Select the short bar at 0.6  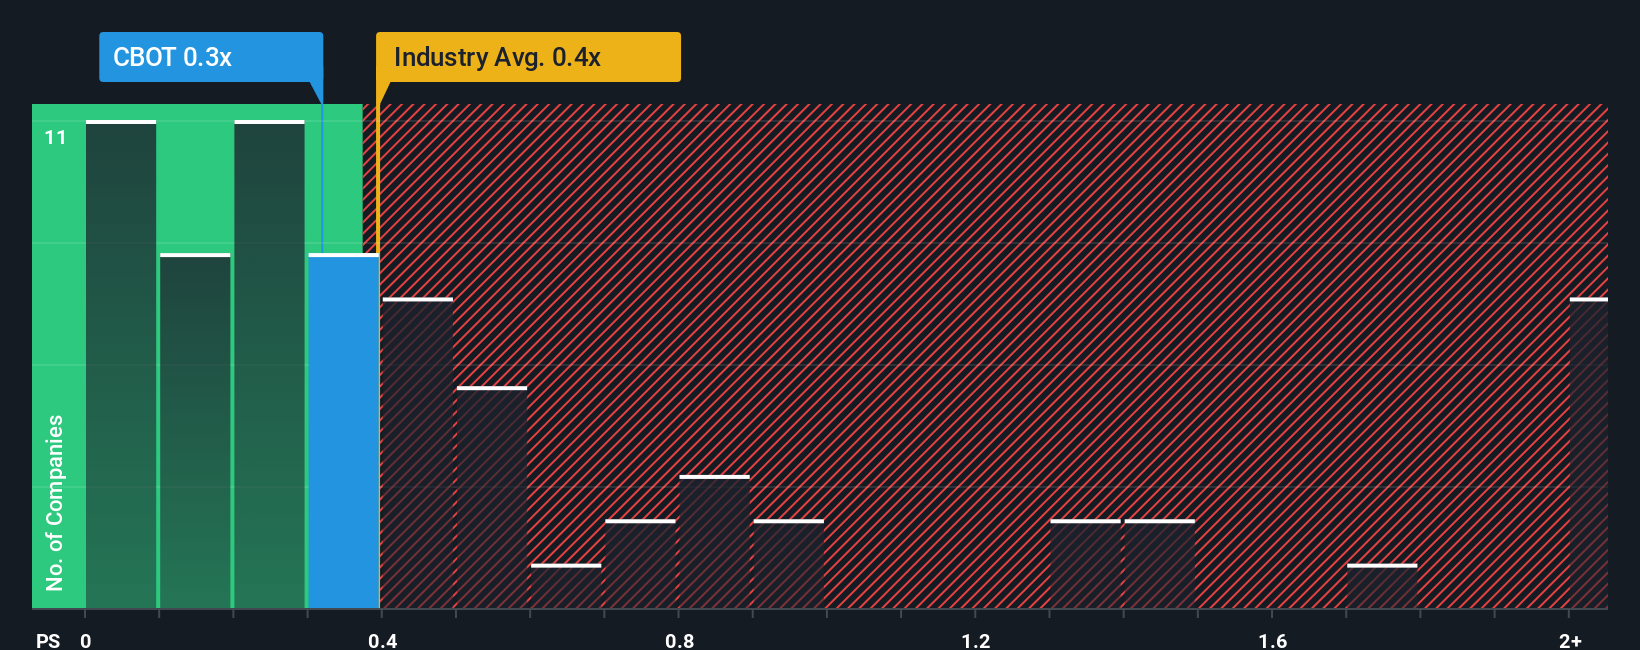pos(566,586)
